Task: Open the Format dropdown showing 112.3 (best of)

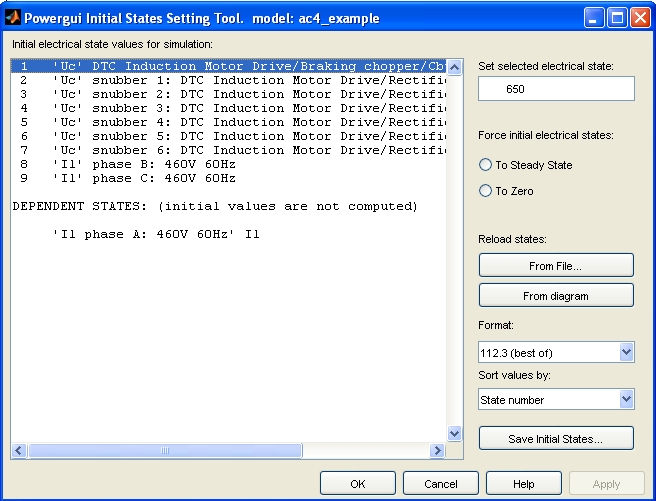Action: (x=556, y=352)
